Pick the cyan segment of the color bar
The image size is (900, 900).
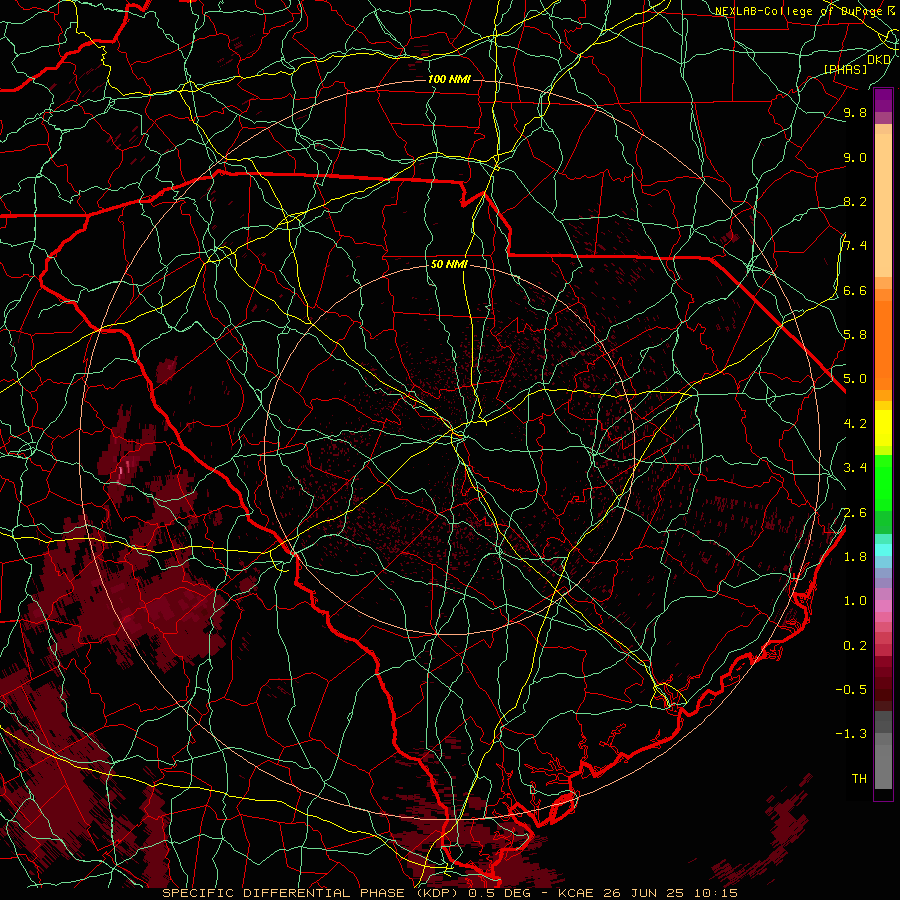[883, 550]
